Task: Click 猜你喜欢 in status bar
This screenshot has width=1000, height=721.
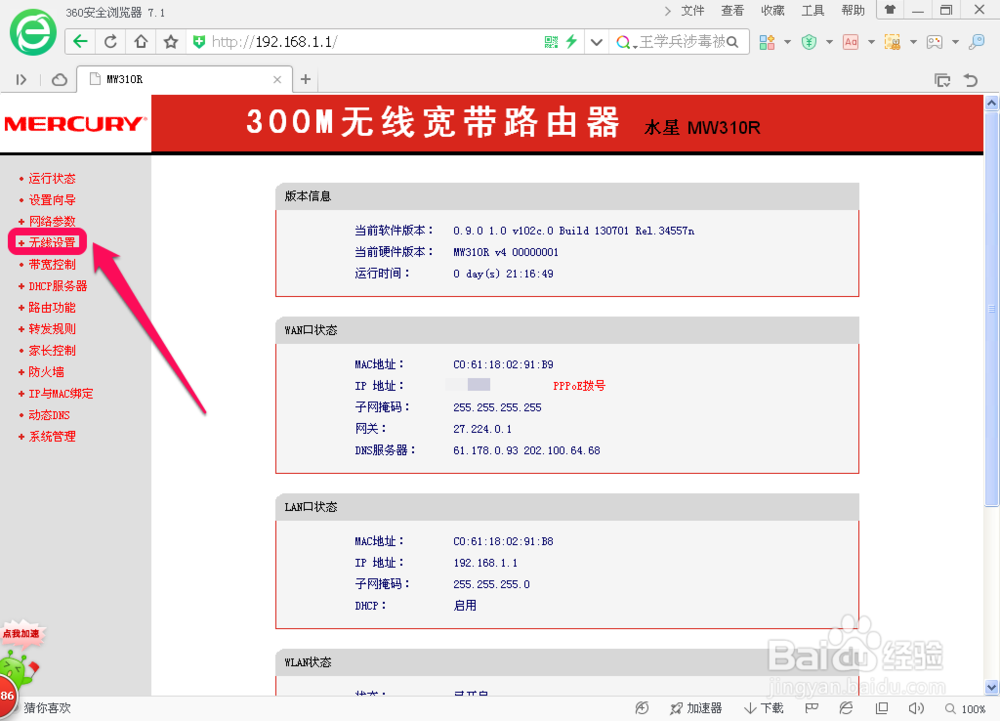Action: [x=47, y=708]
